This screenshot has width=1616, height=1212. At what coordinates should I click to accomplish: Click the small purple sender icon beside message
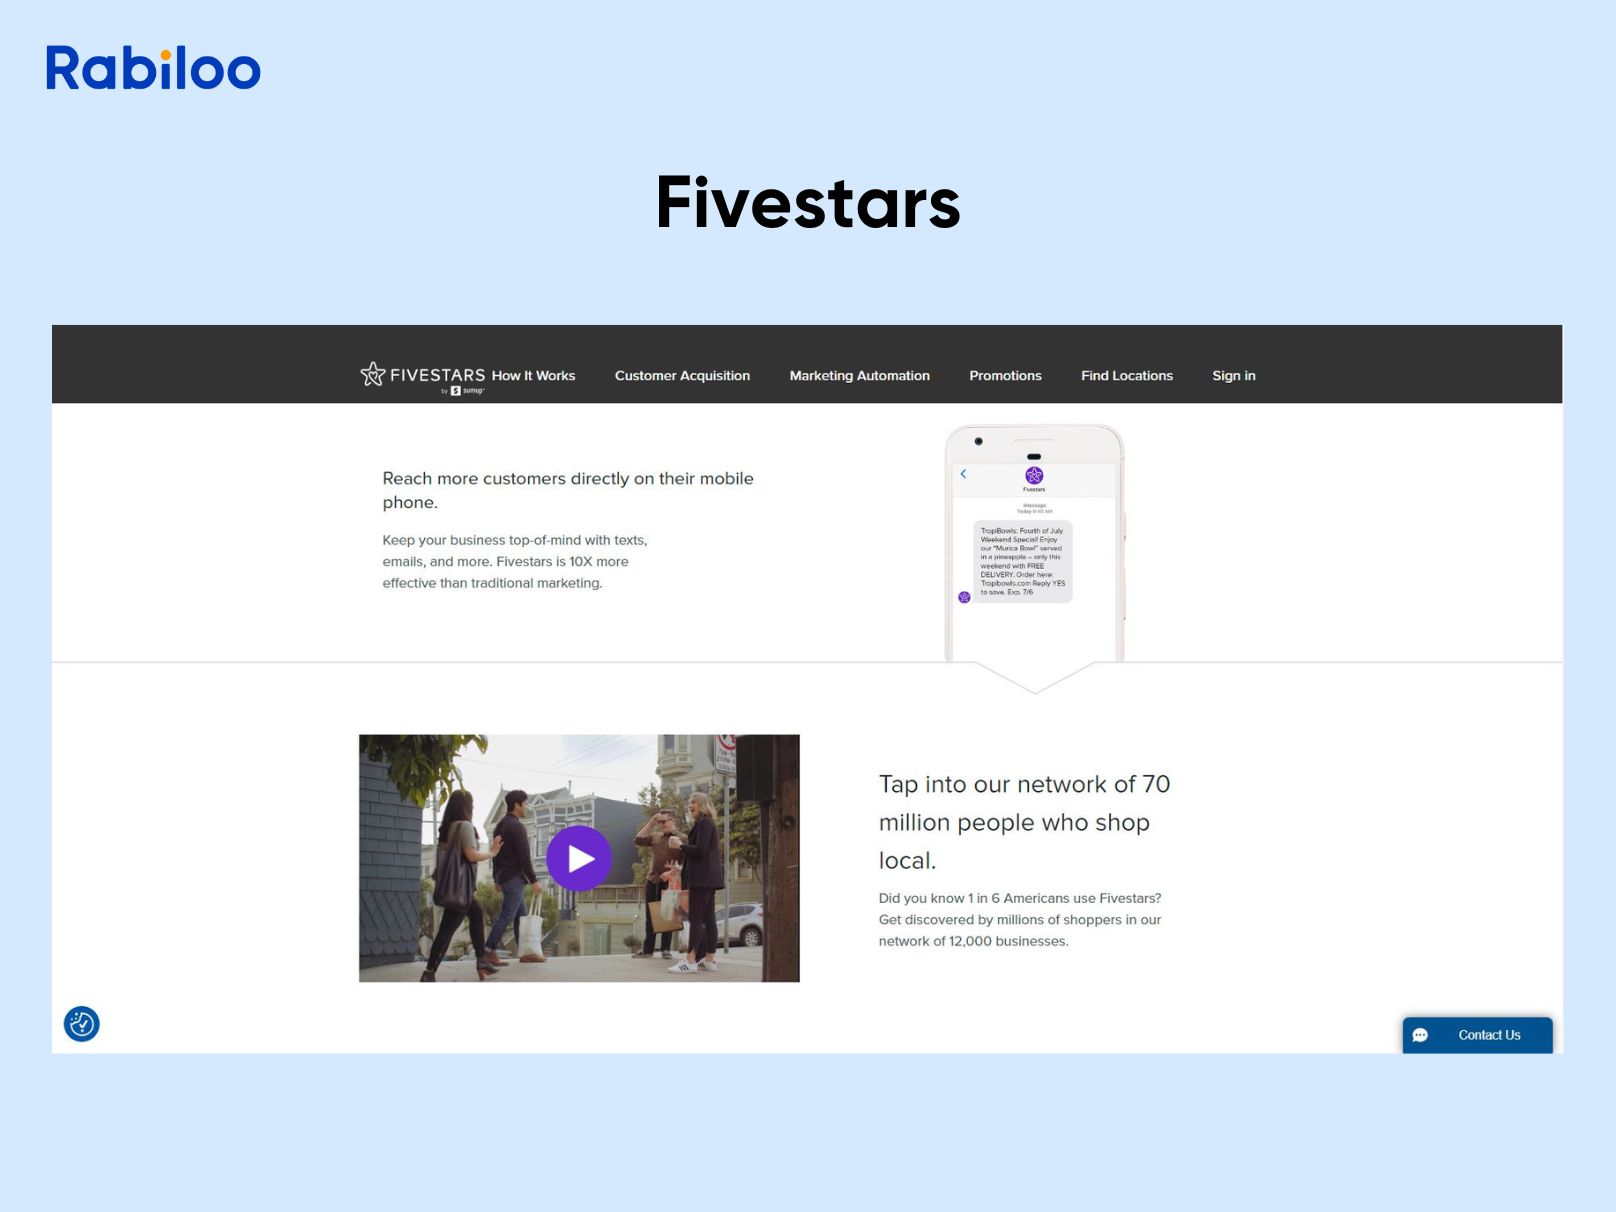(964, 597)
